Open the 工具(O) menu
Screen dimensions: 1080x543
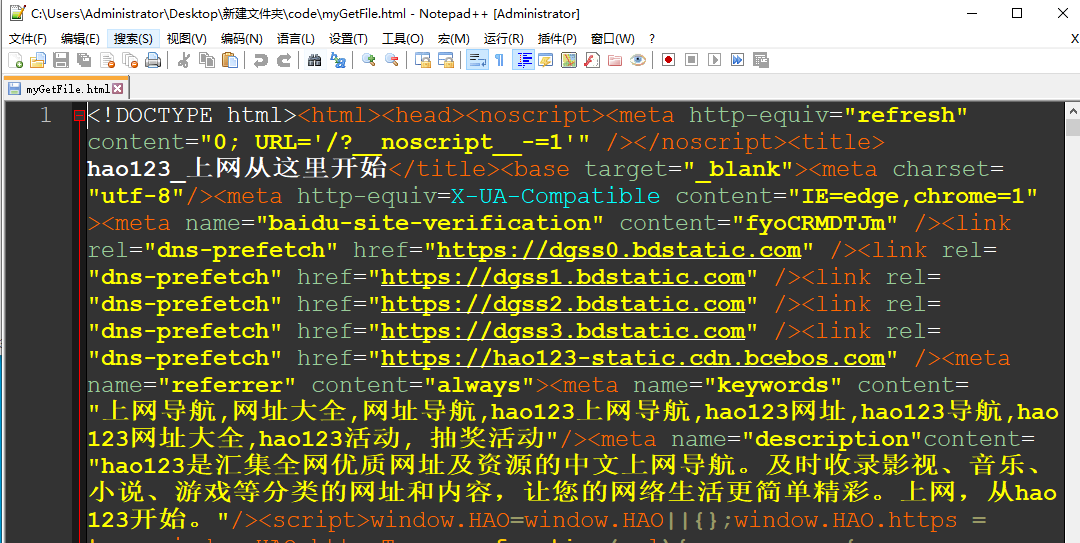tap(403, 39)
